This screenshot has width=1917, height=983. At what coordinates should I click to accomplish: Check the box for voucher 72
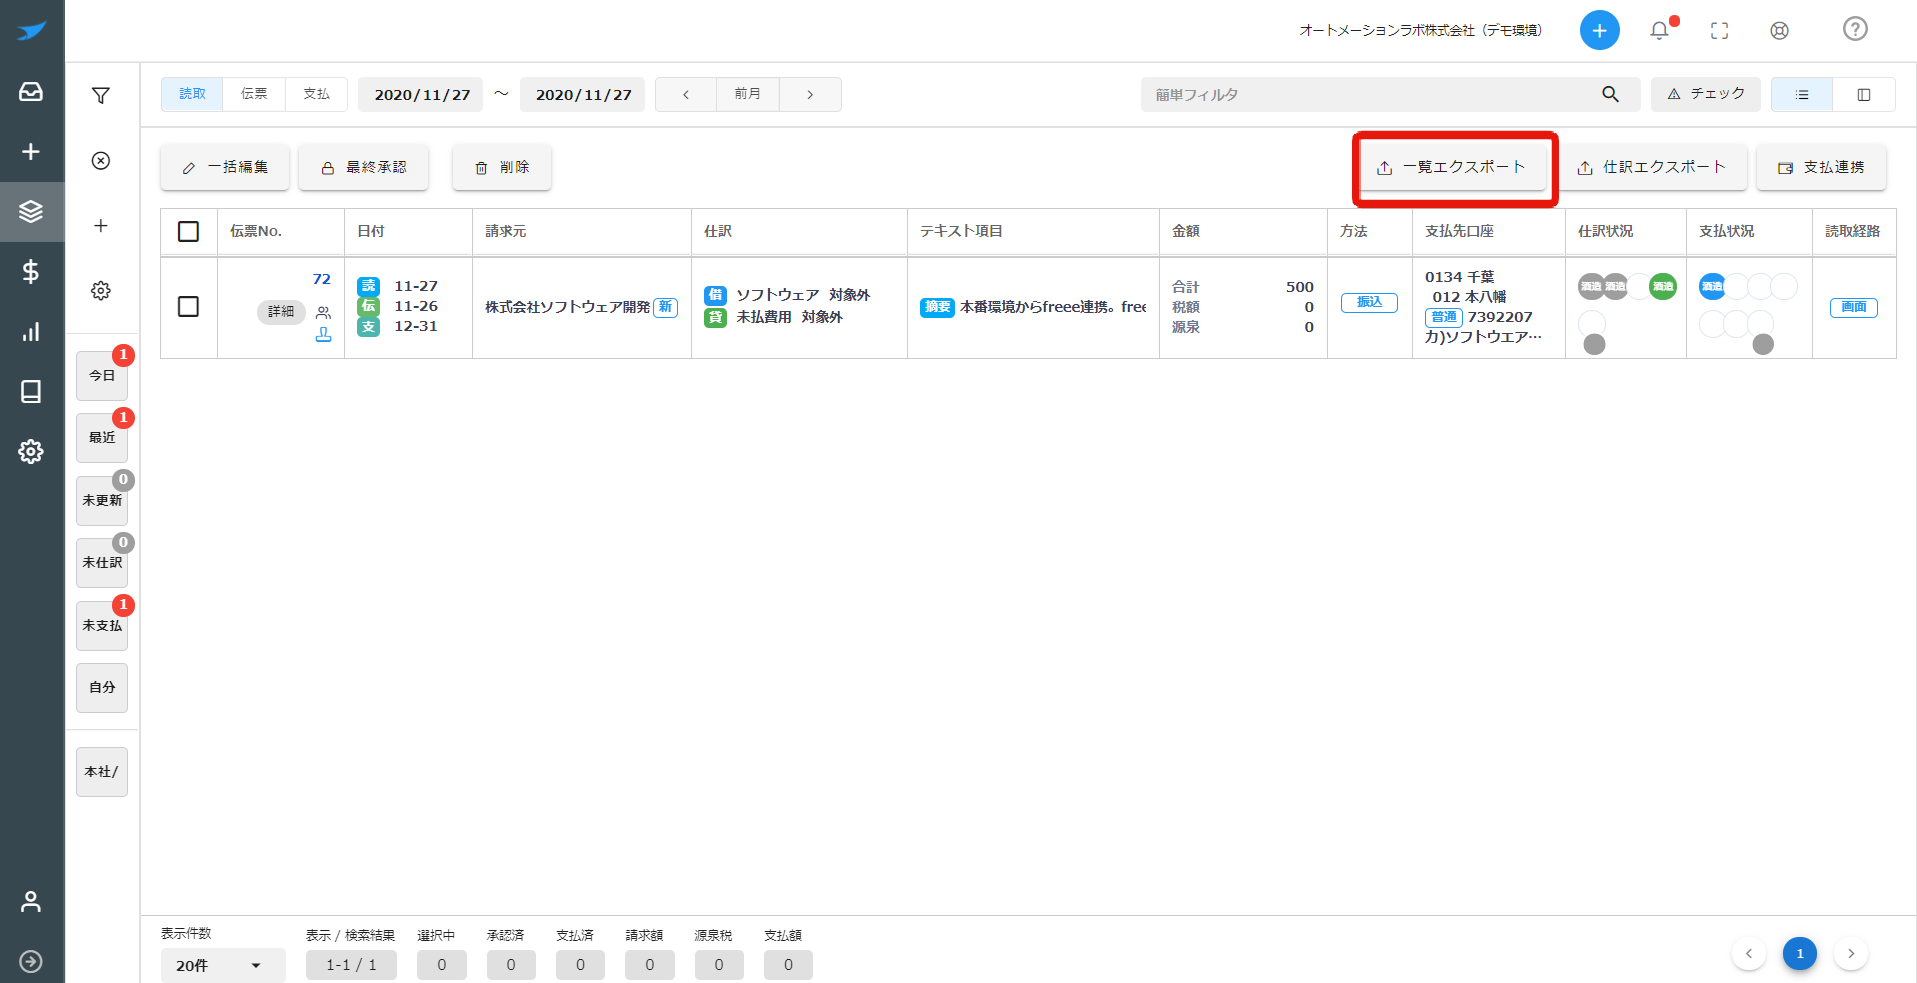(188, 306)
